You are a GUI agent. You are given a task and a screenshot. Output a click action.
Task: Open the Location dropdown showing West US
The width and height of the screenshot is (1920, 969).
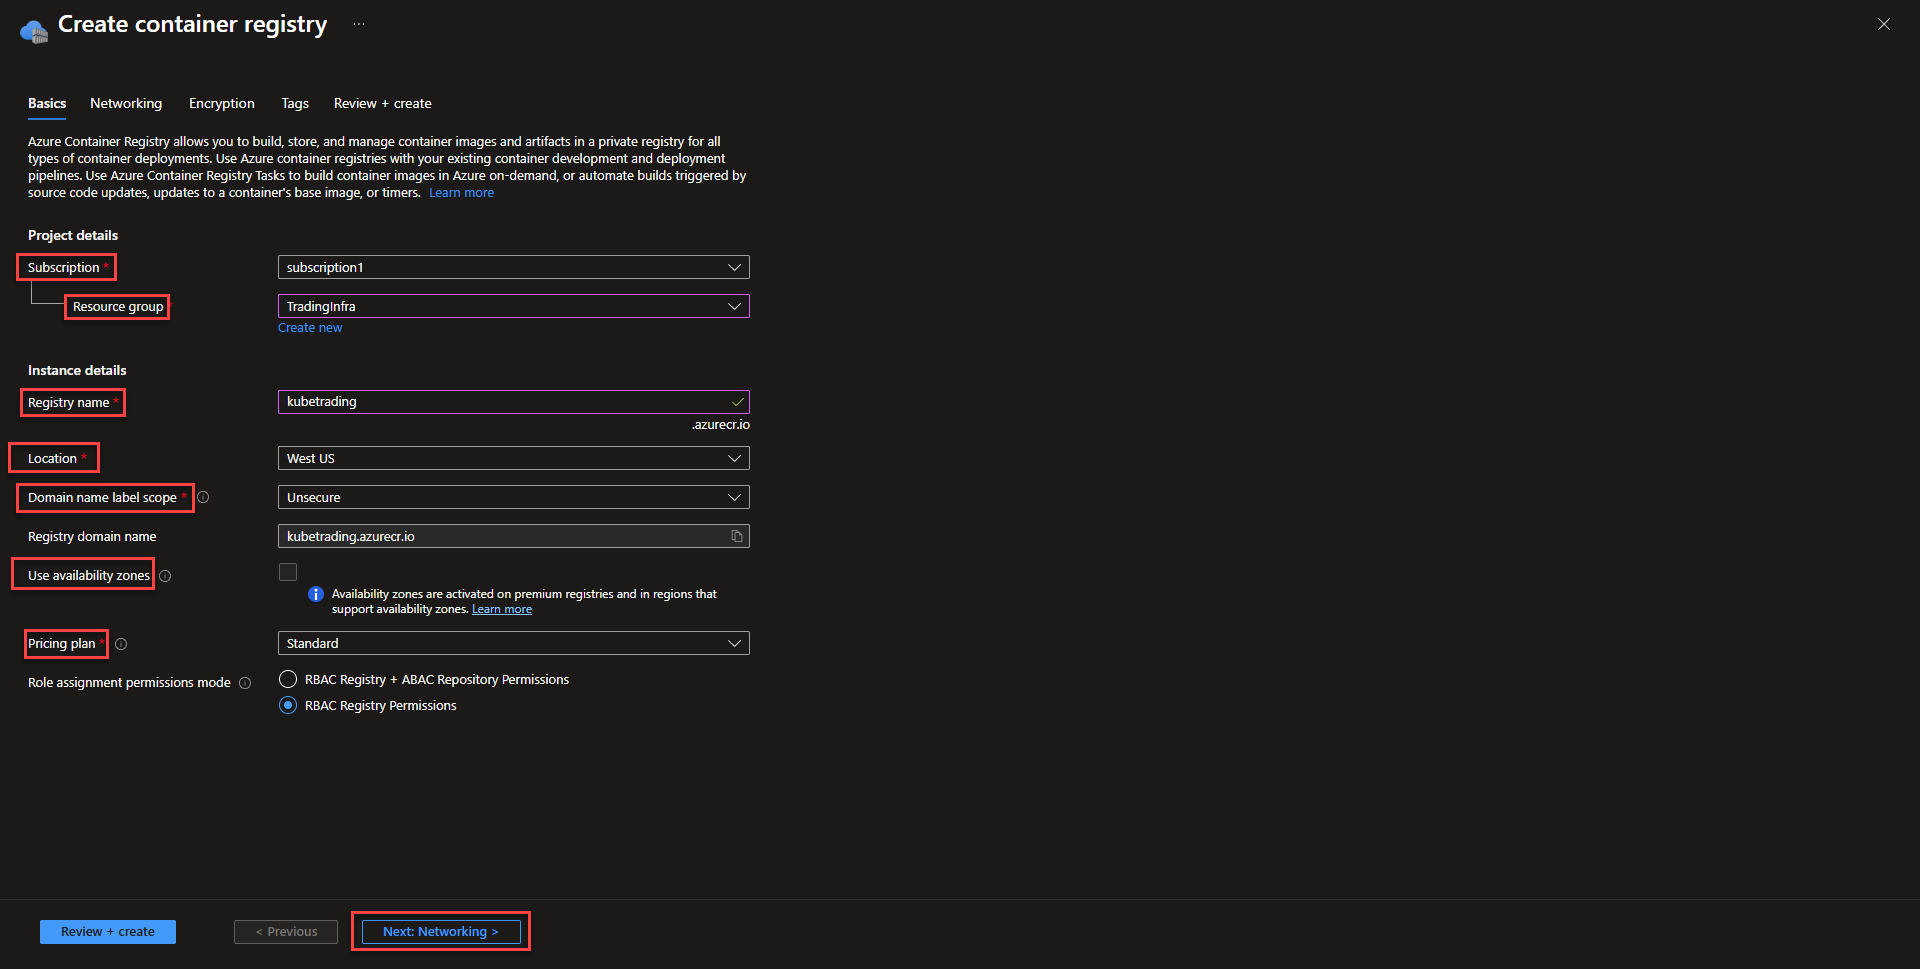513,459
